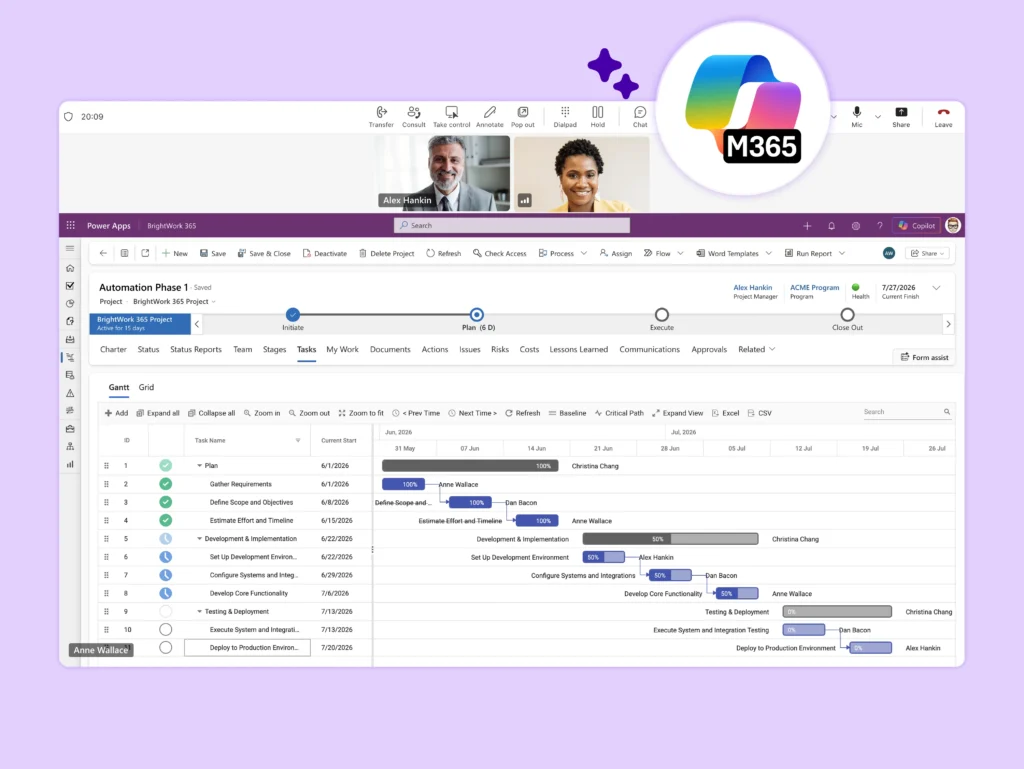Open Form assist
Viewport: 1024px width, 769px height.
click(x=924, y=357)
